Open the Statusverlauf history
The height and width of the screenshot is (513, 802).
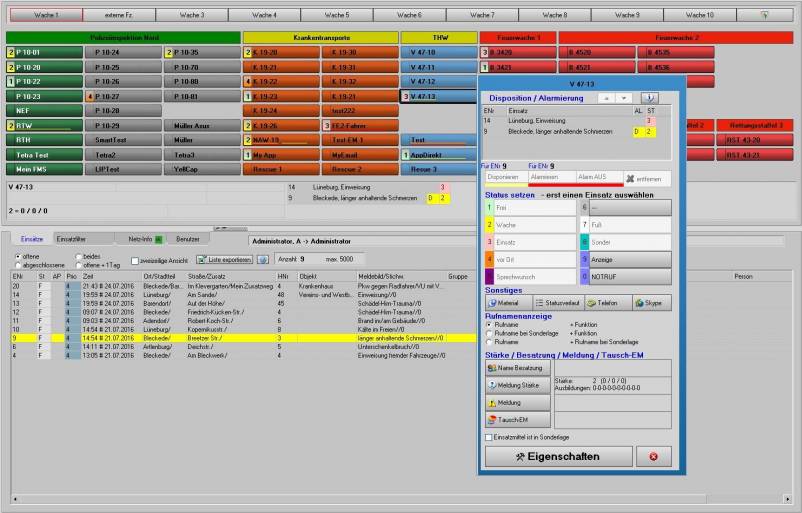(x=558, y=302)
